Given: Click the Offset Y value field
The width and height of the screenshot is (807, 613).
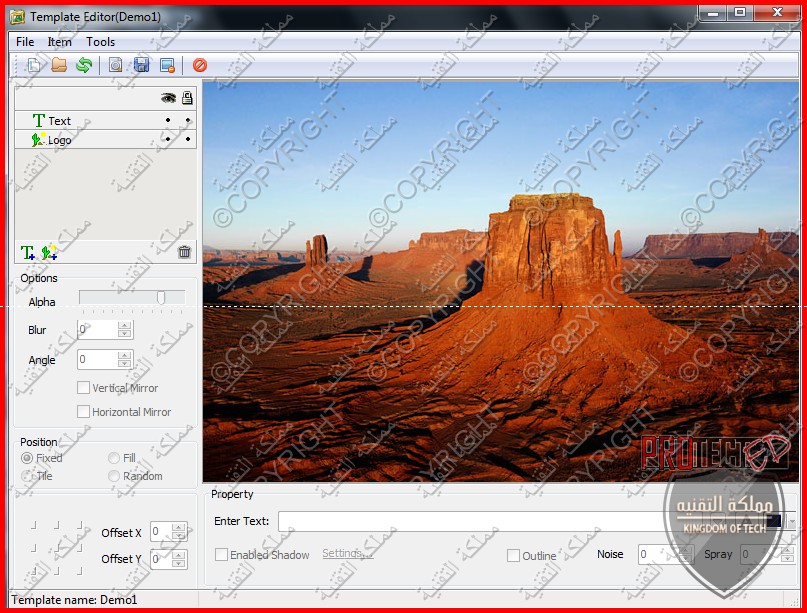Looking at the screenshot, I should point(162,559).
